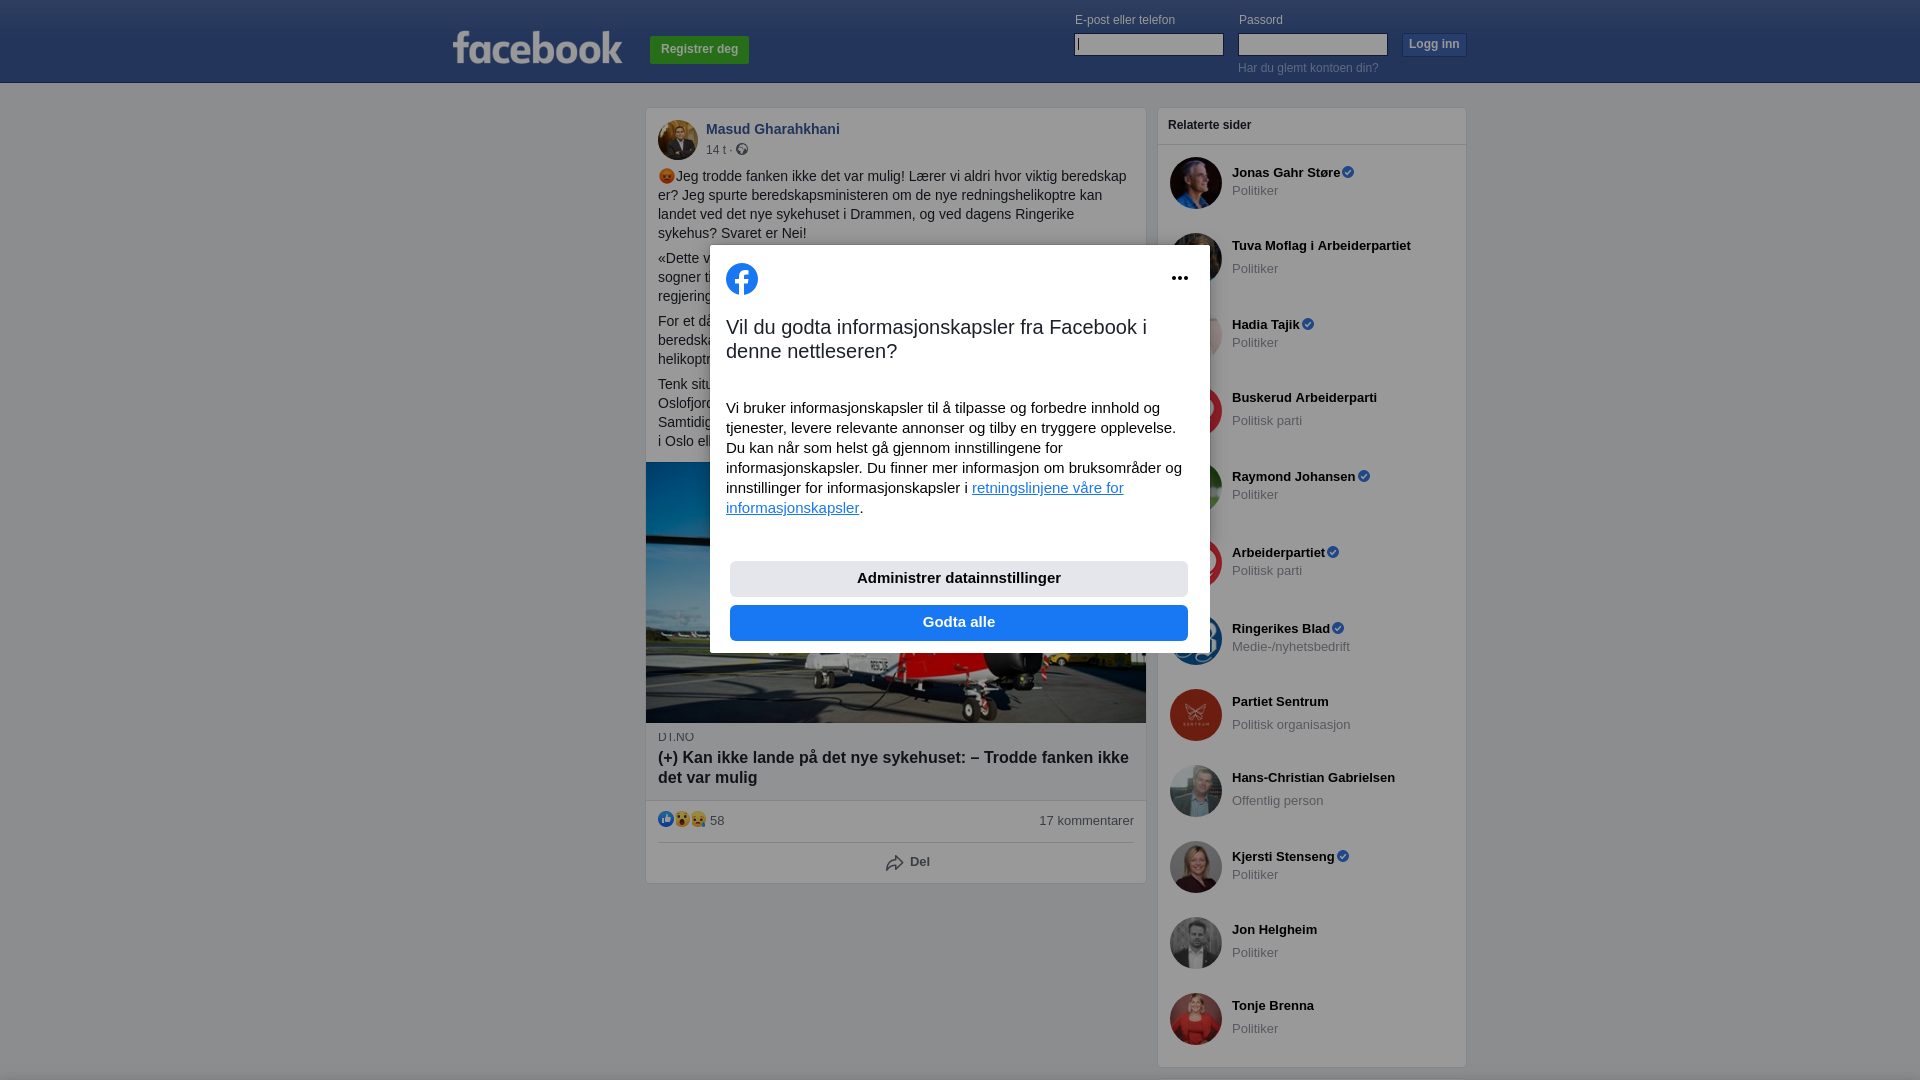Screen dimensions: 1920x1080
Task: Open Kjersti Stenseng's page link
Action: coord(1283,857)
